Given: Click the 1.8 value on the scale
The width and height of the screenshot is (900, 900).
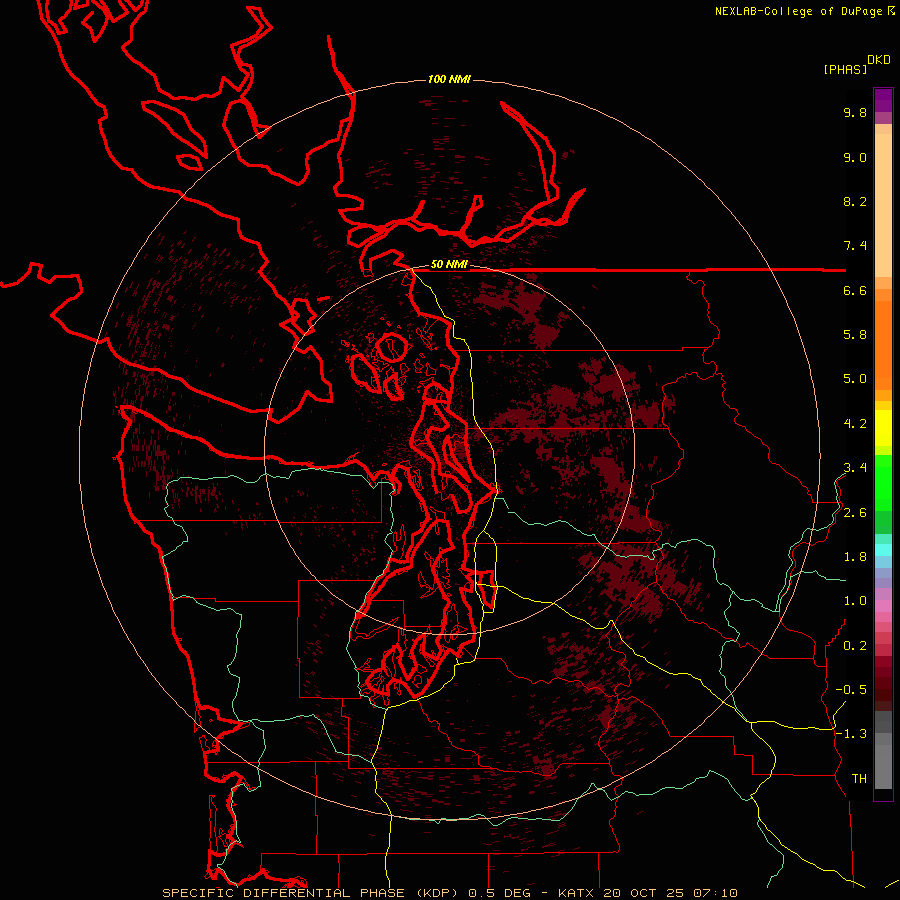Looking at the screenshot, I should pyautogui.click(x=855, y=557).
